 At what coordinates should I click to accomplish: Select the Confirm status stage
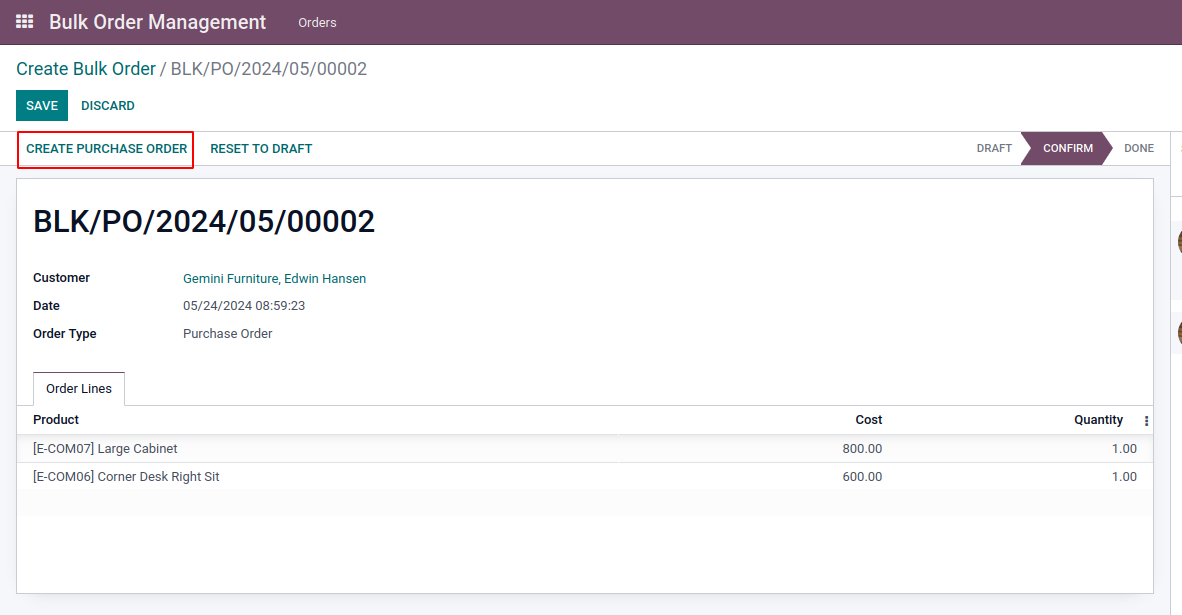click(x=1067, y=148)
